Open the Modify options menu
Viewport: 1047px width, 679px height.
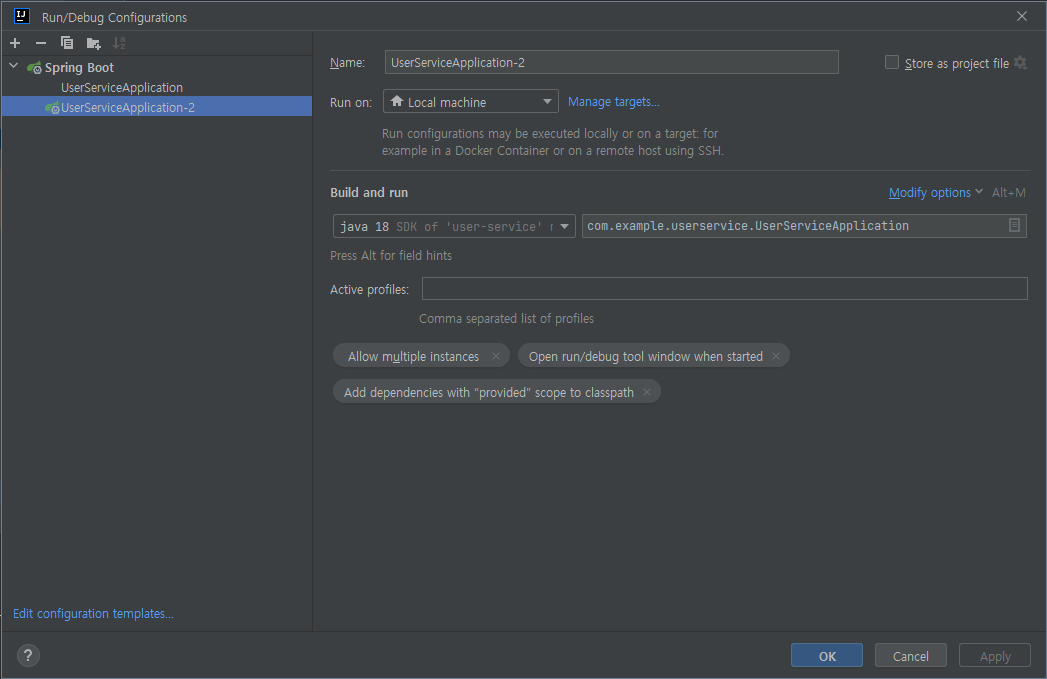(935, 192)
